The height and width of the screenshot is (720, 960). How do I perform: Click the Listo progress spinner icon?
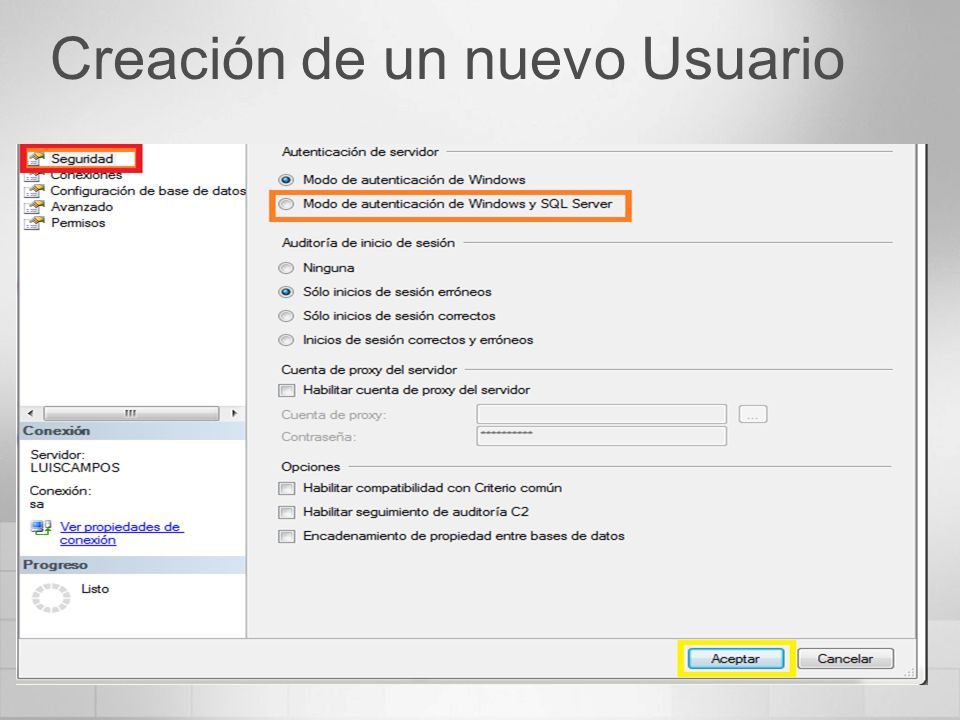[x=51, y=598]
